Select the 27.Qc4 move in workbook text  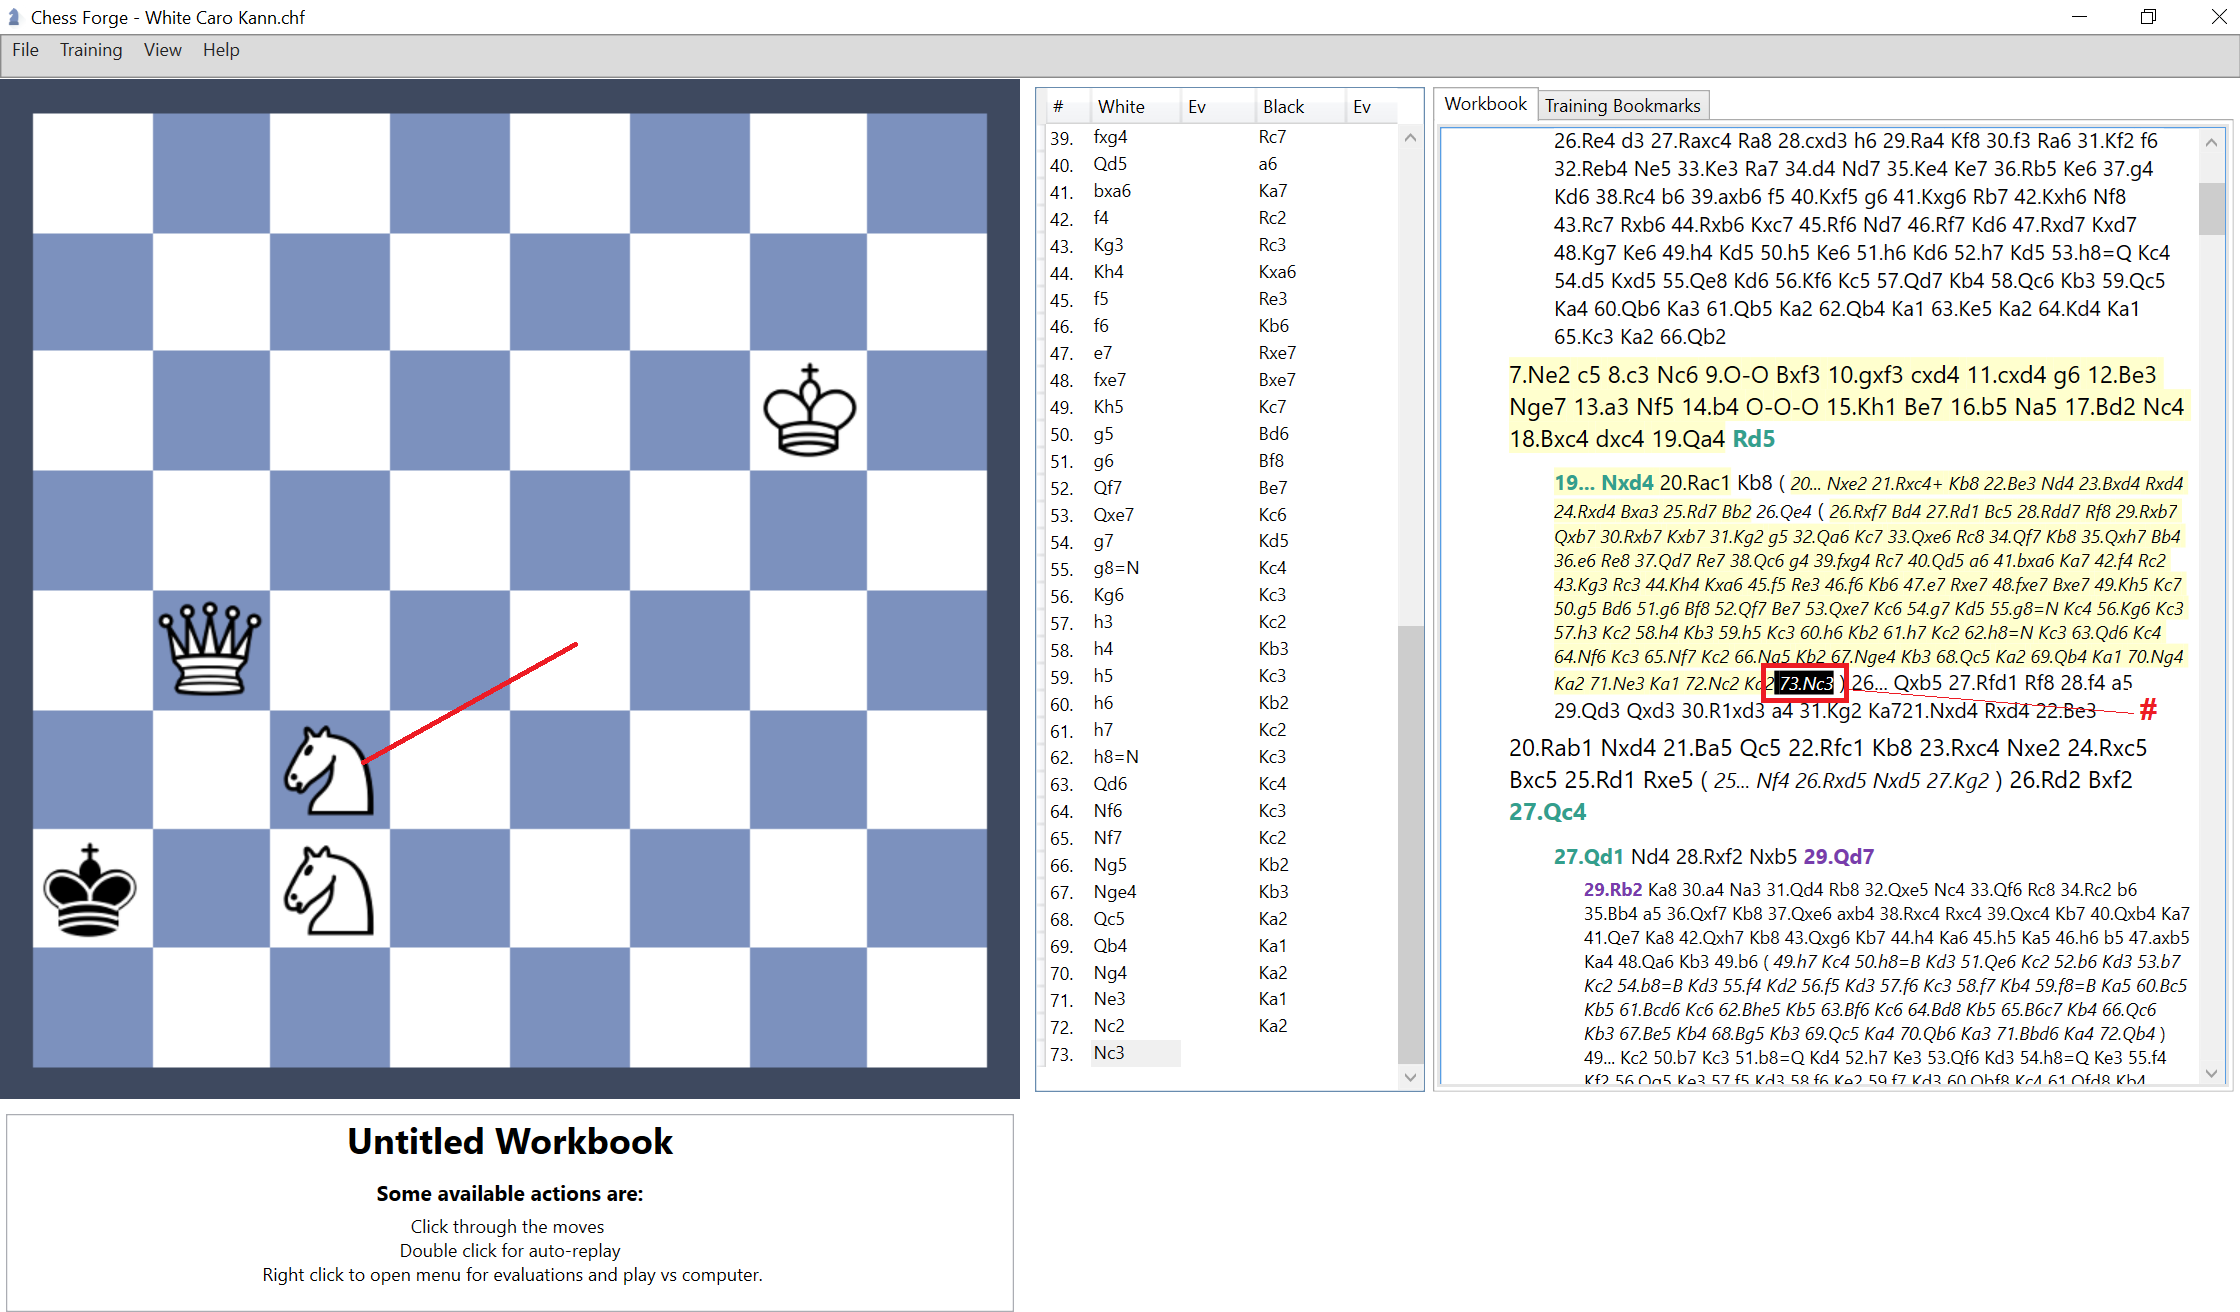pyautogui.click(x=1547, y=811)
